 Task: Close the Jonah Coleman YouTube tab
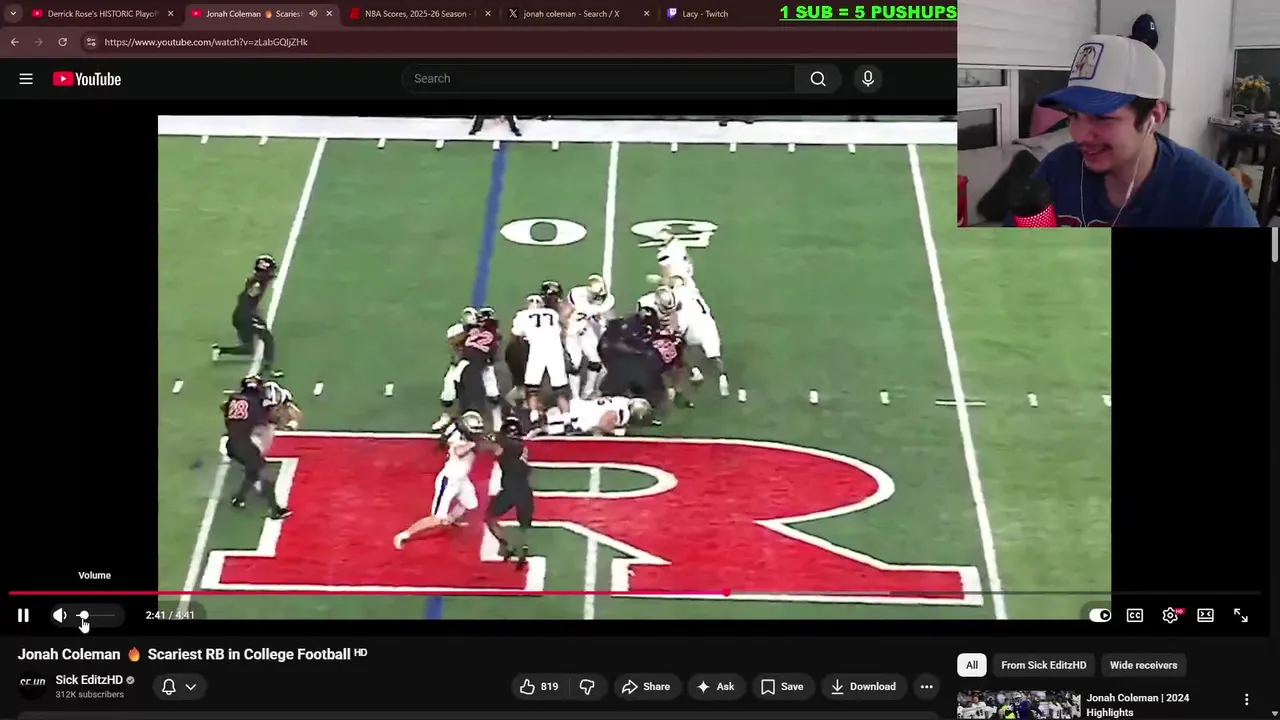point(329,14)
